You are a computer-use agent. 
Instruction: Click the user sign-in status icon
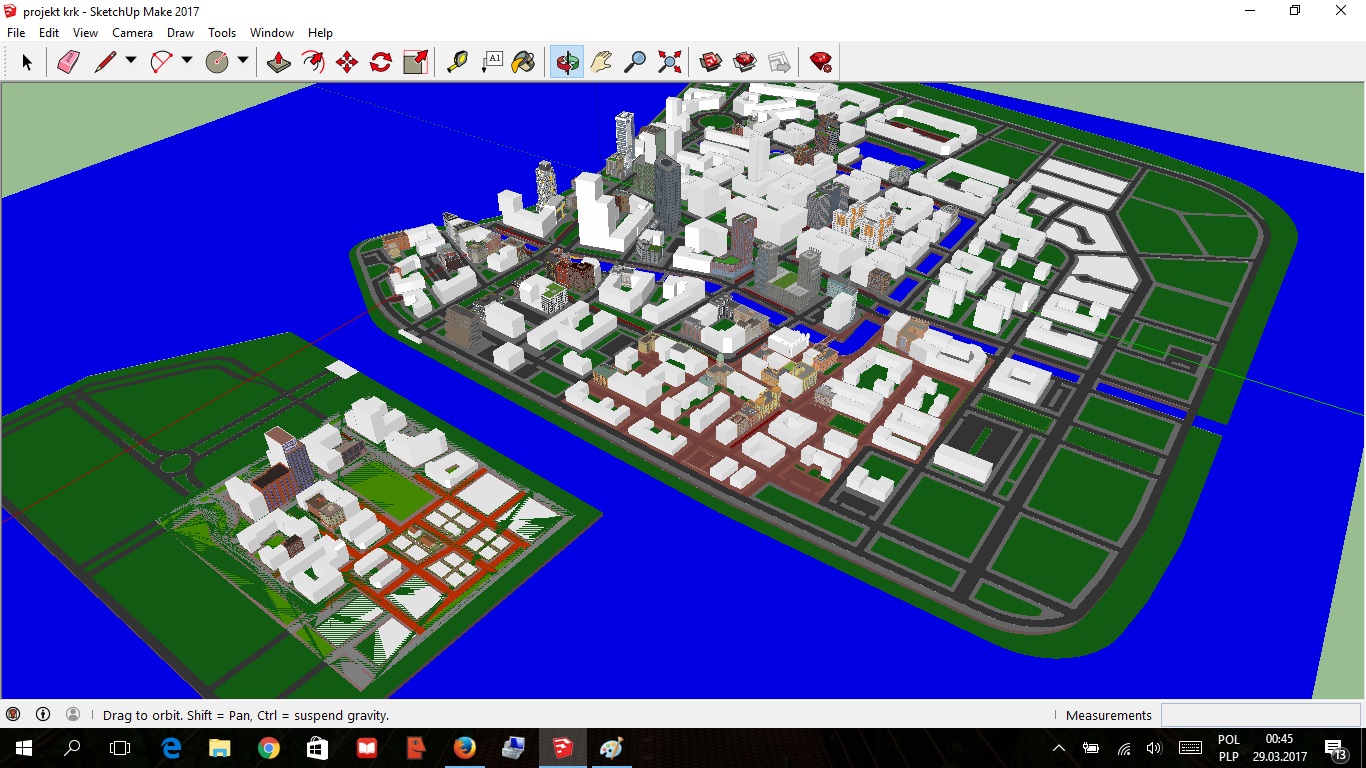click(x=73, y=715)
